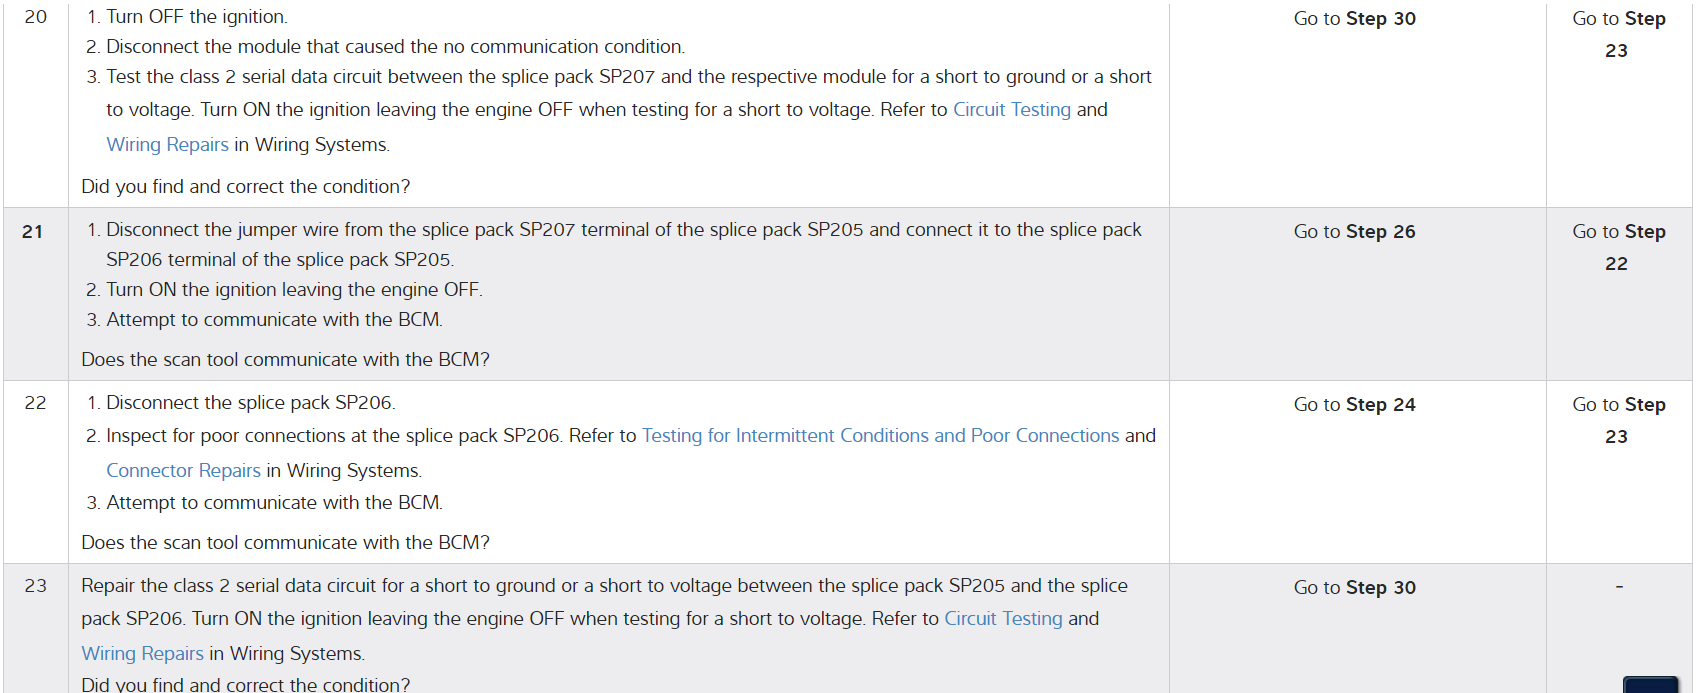Image resolution: width=1700 pixels, height=693 pixels.
Task: Click 'Go to Step 23' in row 22
Action: (x=1618, y=420)
